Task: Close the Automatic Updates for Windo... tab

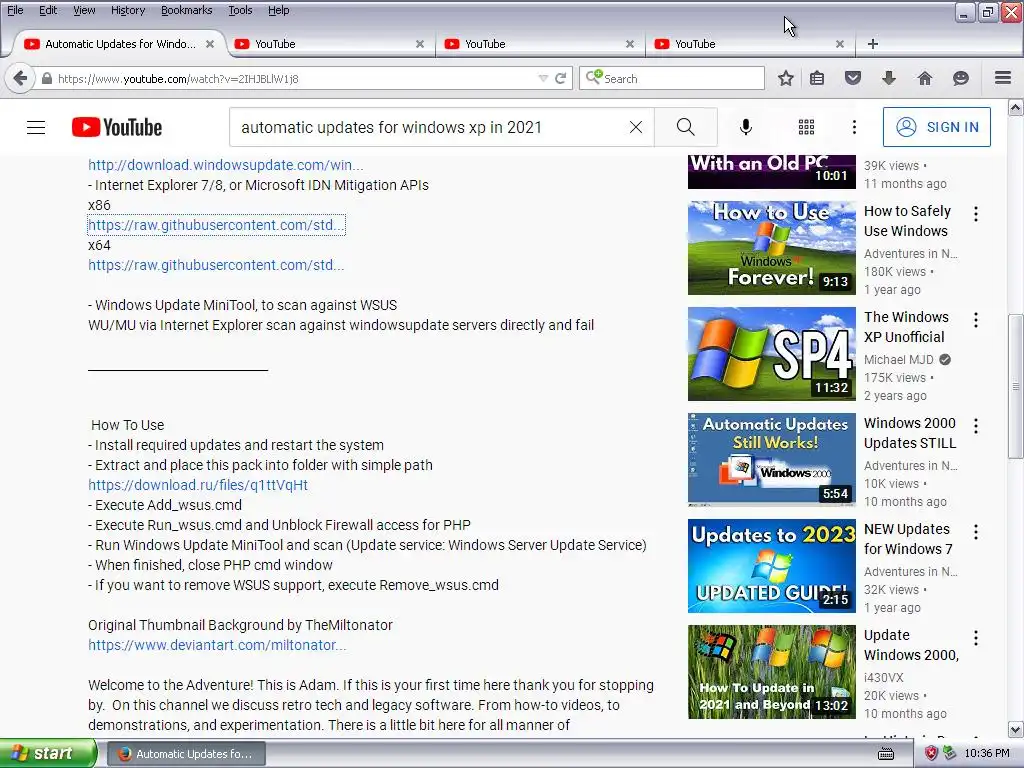Action: (210, 44)
